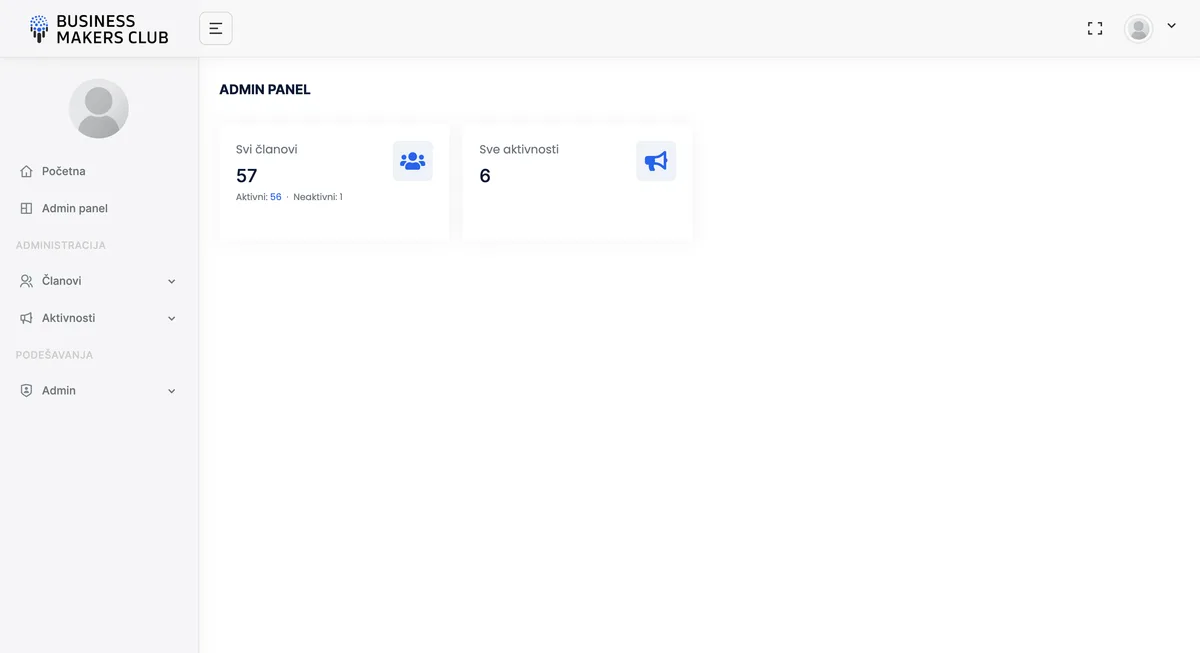Click the megaphone icon beside Aktivnosti in the sidebar
This screenshot has width=1200, height=653.
[x=27, y=318]
